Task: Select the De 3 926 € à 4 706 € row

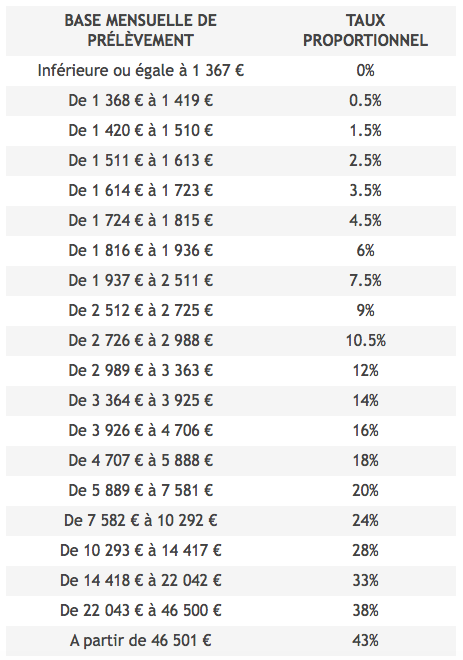Action: click(231, 431)
